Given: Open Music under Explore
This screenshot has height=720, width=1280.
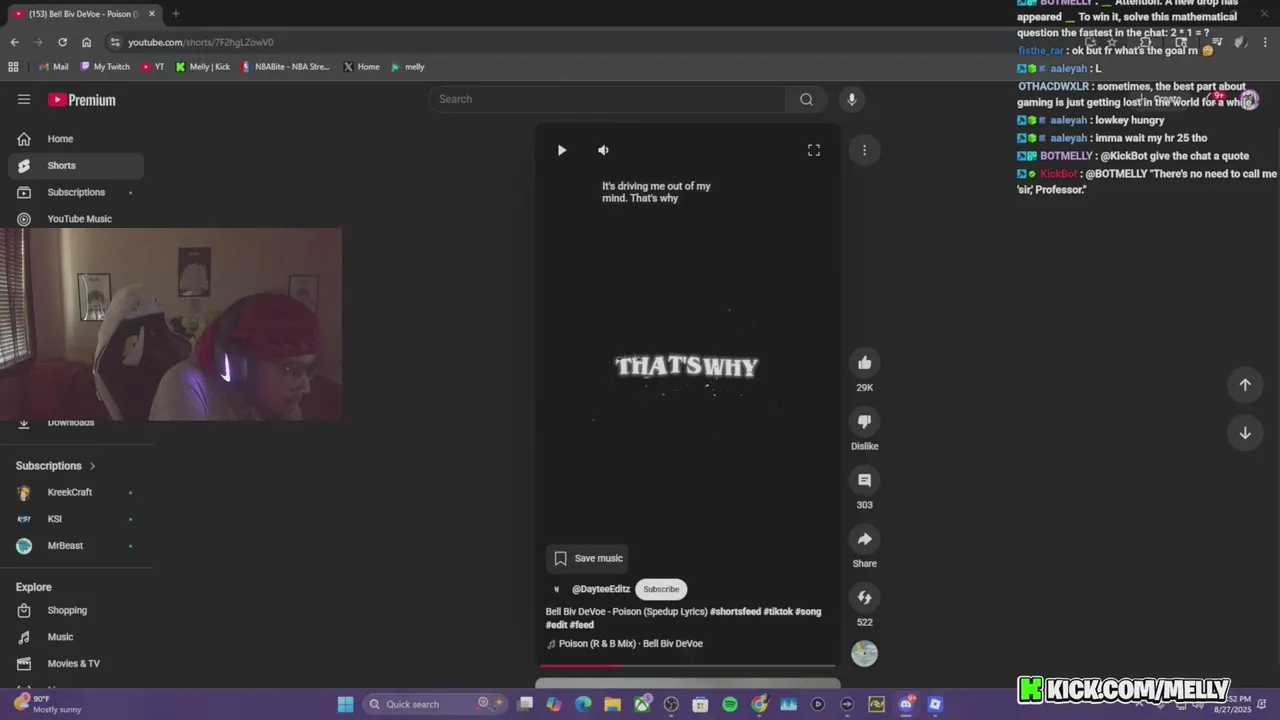Looking at the screenshot, I should point(76,637).
